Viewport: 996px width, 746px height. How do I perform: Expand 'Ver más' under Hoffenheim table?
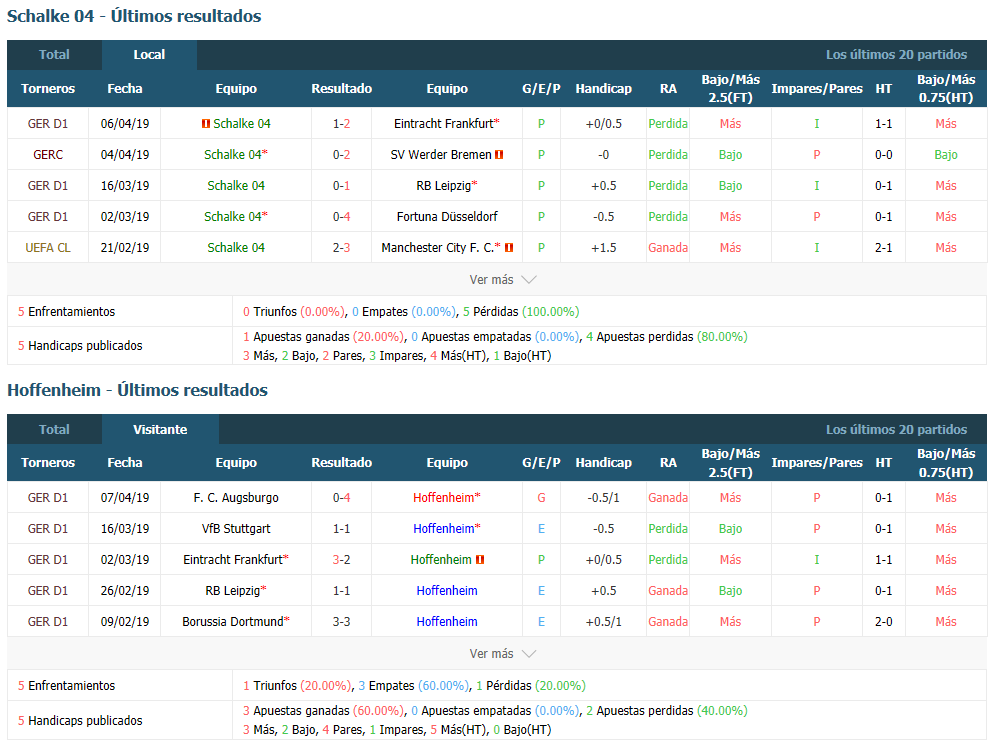[502, 654]
